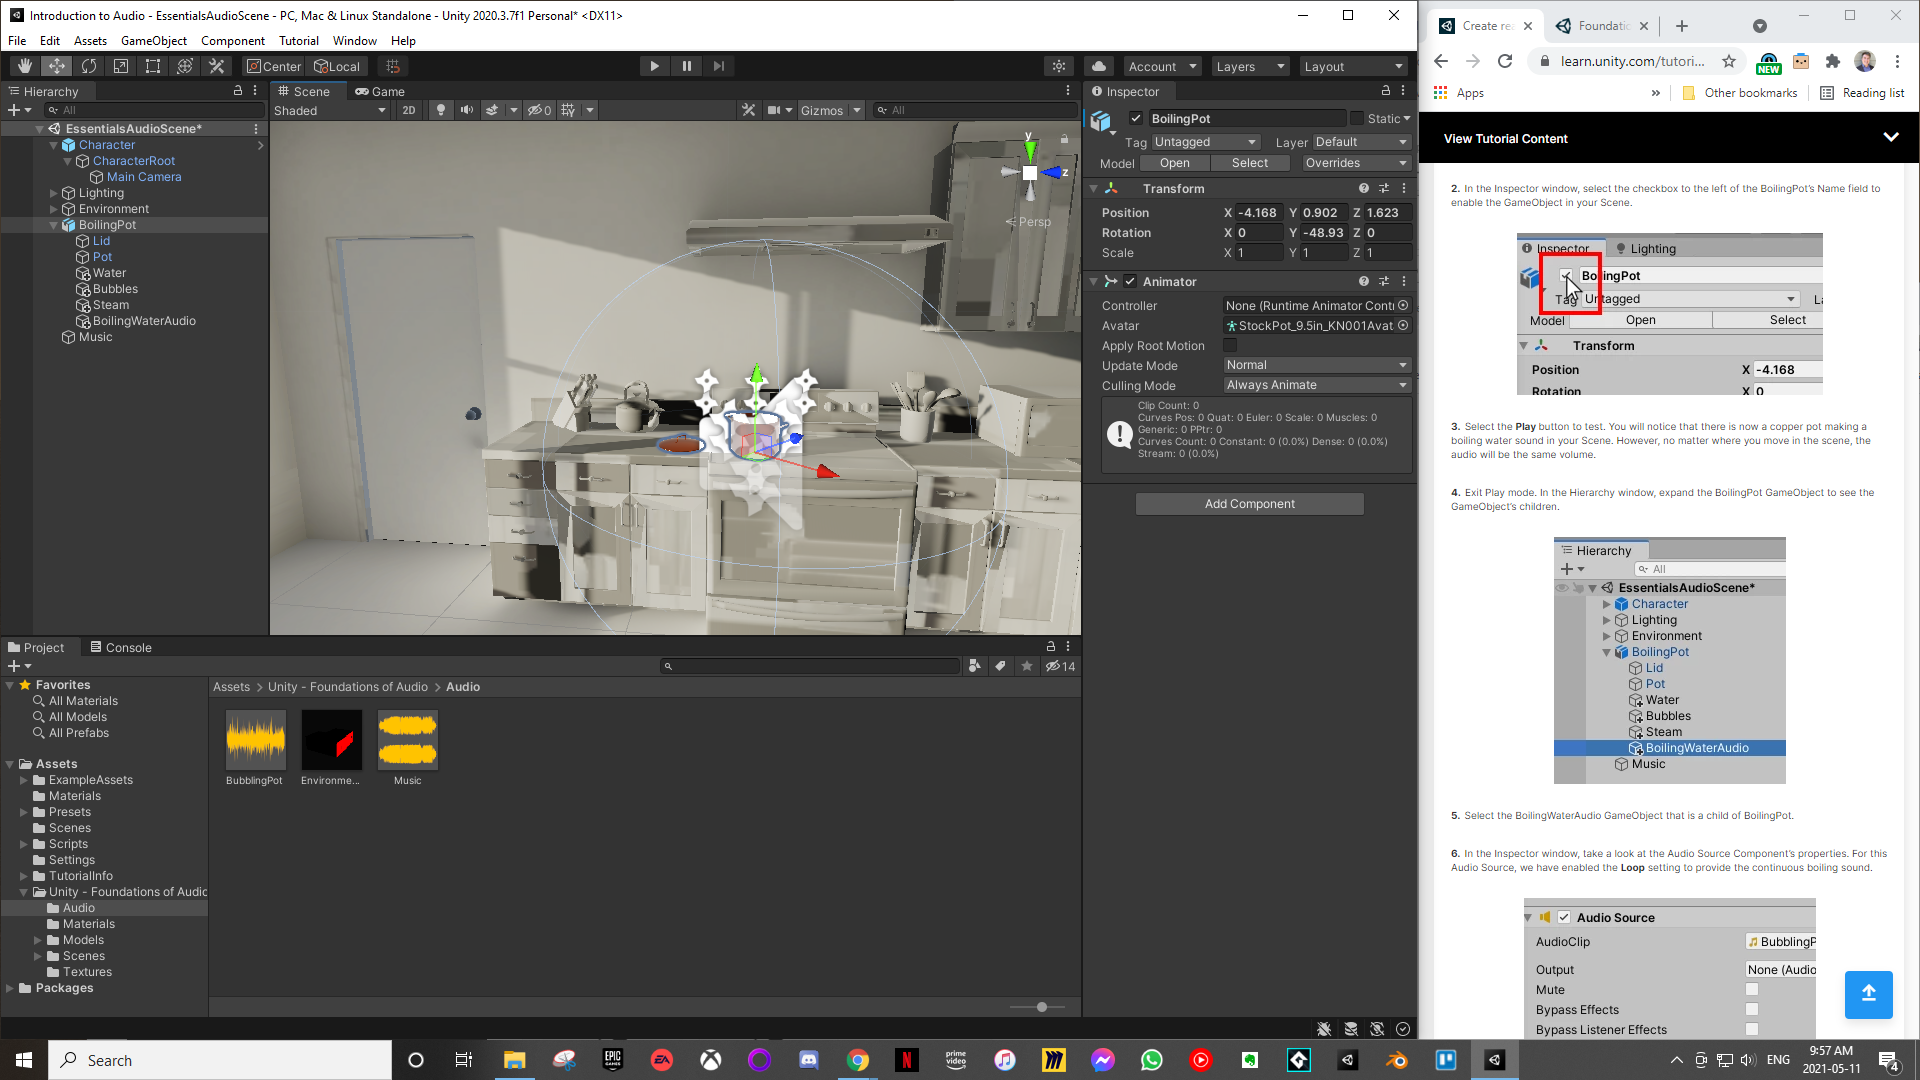Open the Shaded draw mode dropdown
This screenshot has width=1920, height=1080.
point(329,110)
